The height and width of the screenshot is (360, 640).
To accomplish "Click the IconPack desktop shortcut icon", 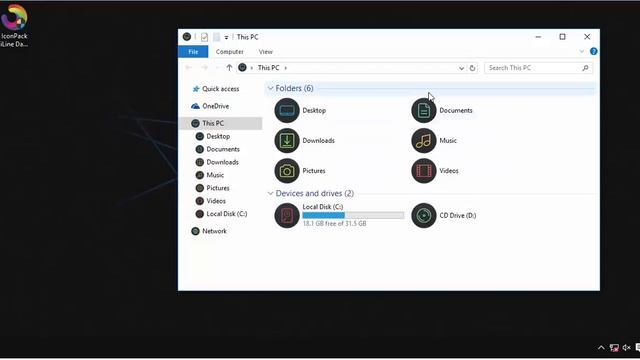I will tap(13, 17).
